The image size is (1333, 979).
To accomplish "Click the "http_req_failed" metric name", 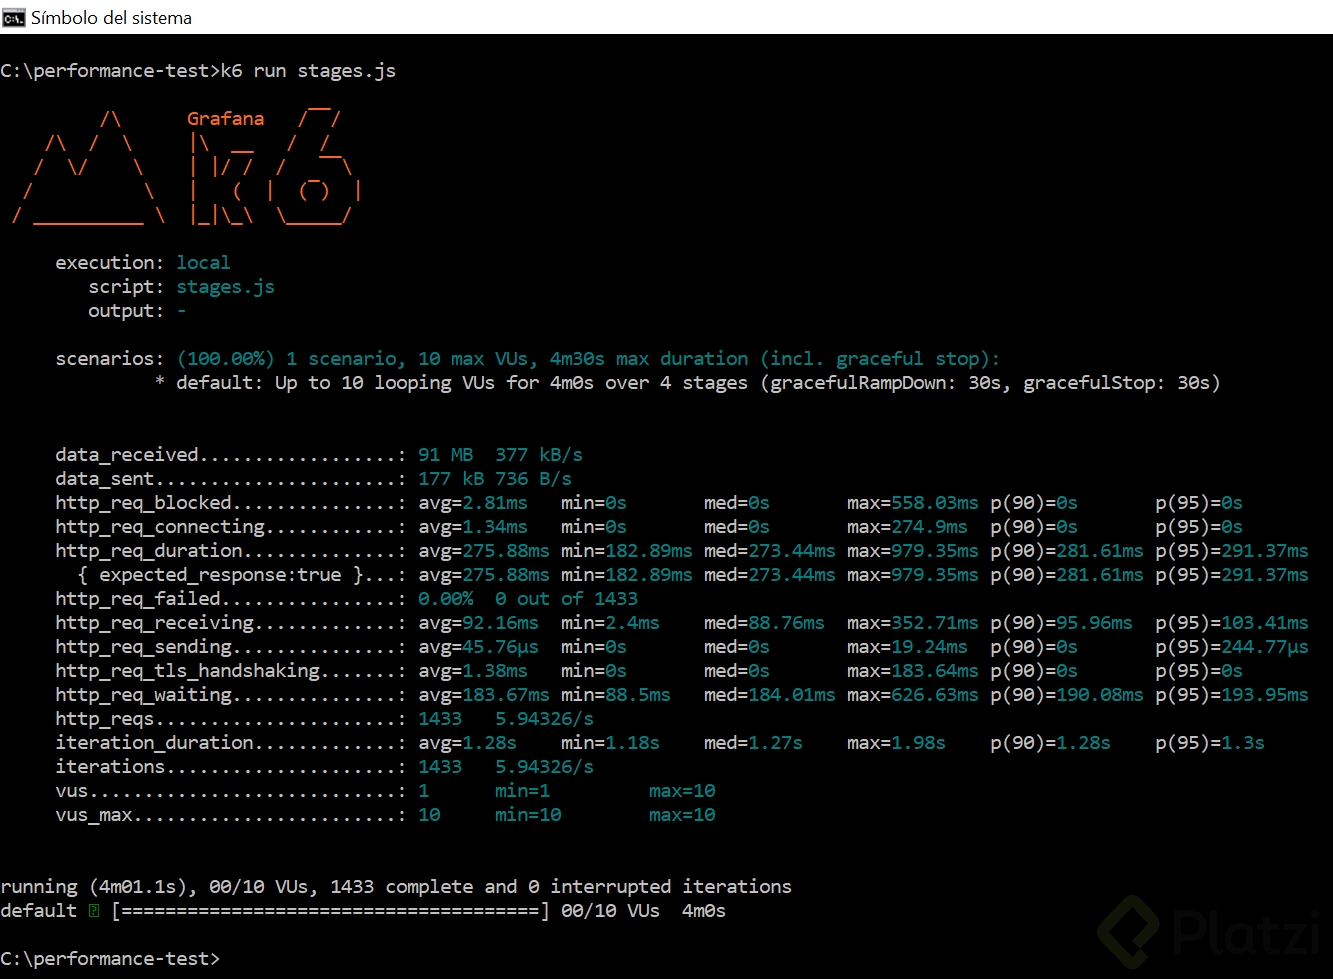I will (138, 599).
